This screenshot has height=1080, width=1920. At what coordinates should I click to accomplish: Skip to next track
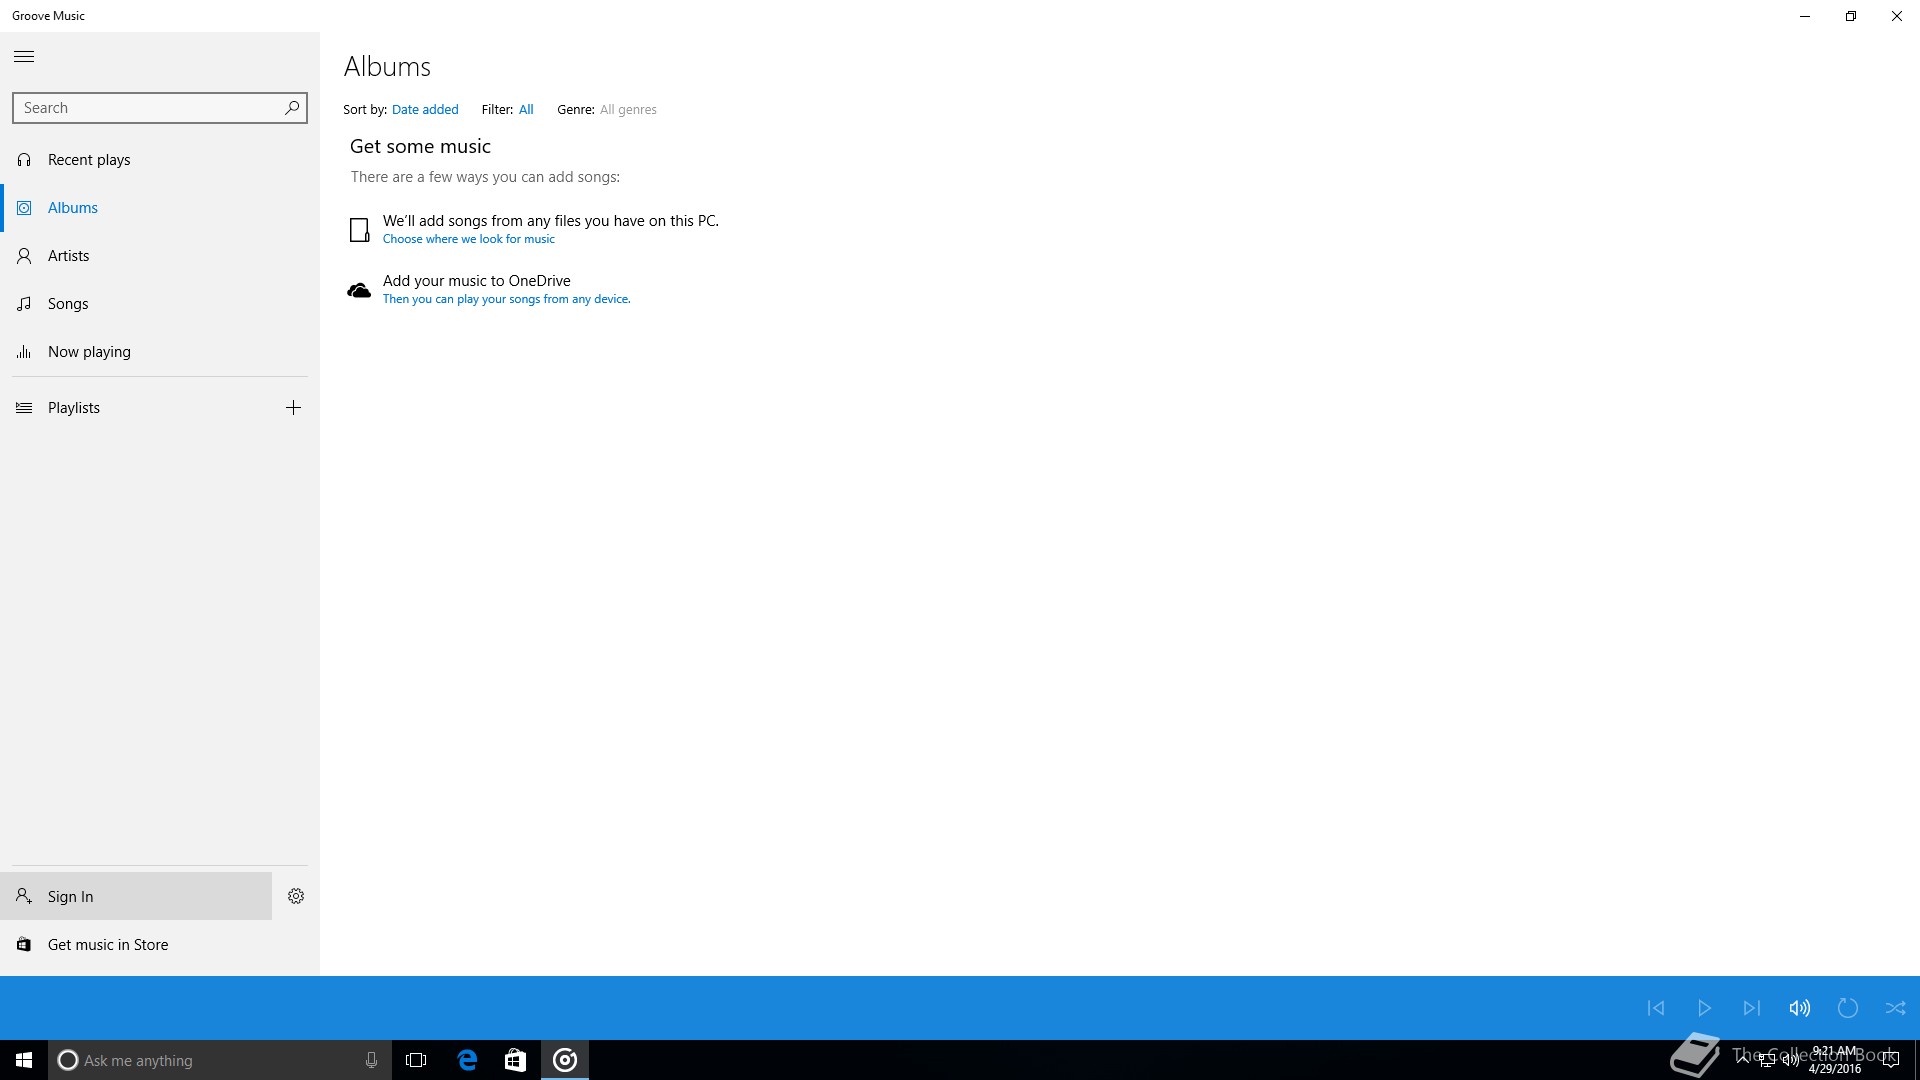click(x=1752, y=1008)
